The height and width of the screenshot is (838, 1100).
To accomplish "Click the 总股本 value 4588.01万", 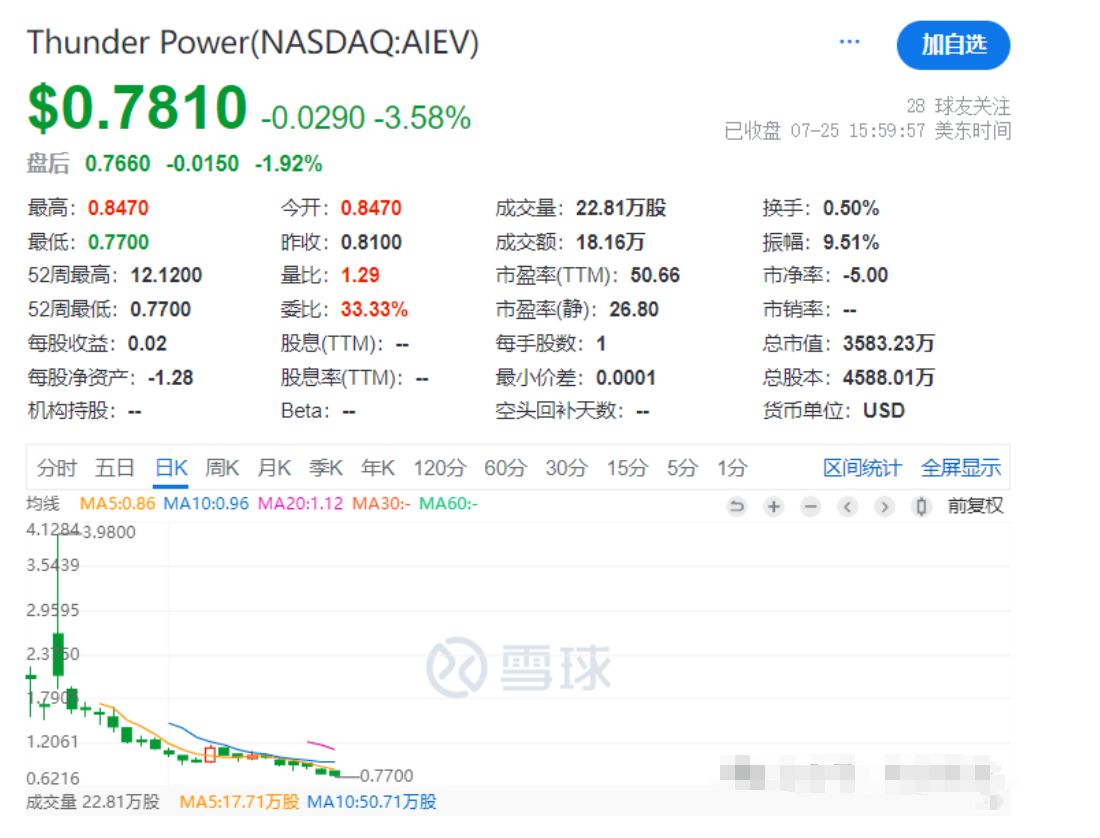I will pyautogui.click(x=889, y=377).
